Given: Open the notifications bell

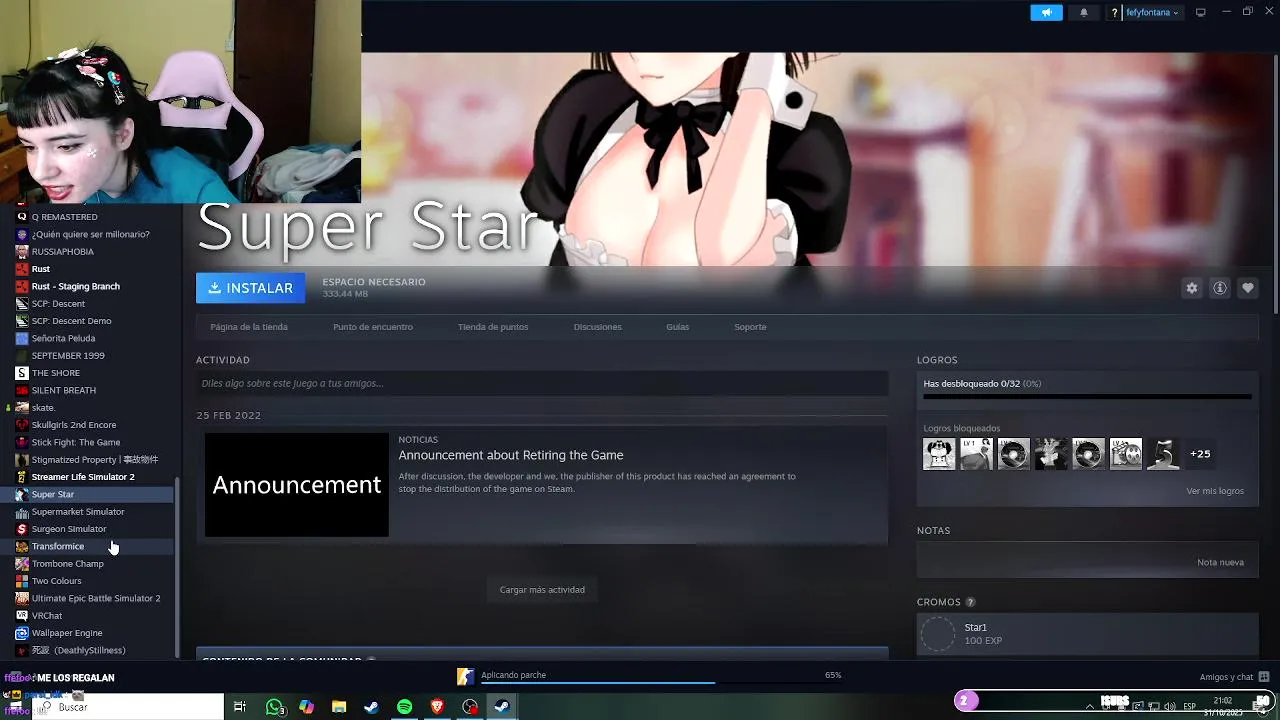Looking at the screenshot, I should click(1084, 13).
